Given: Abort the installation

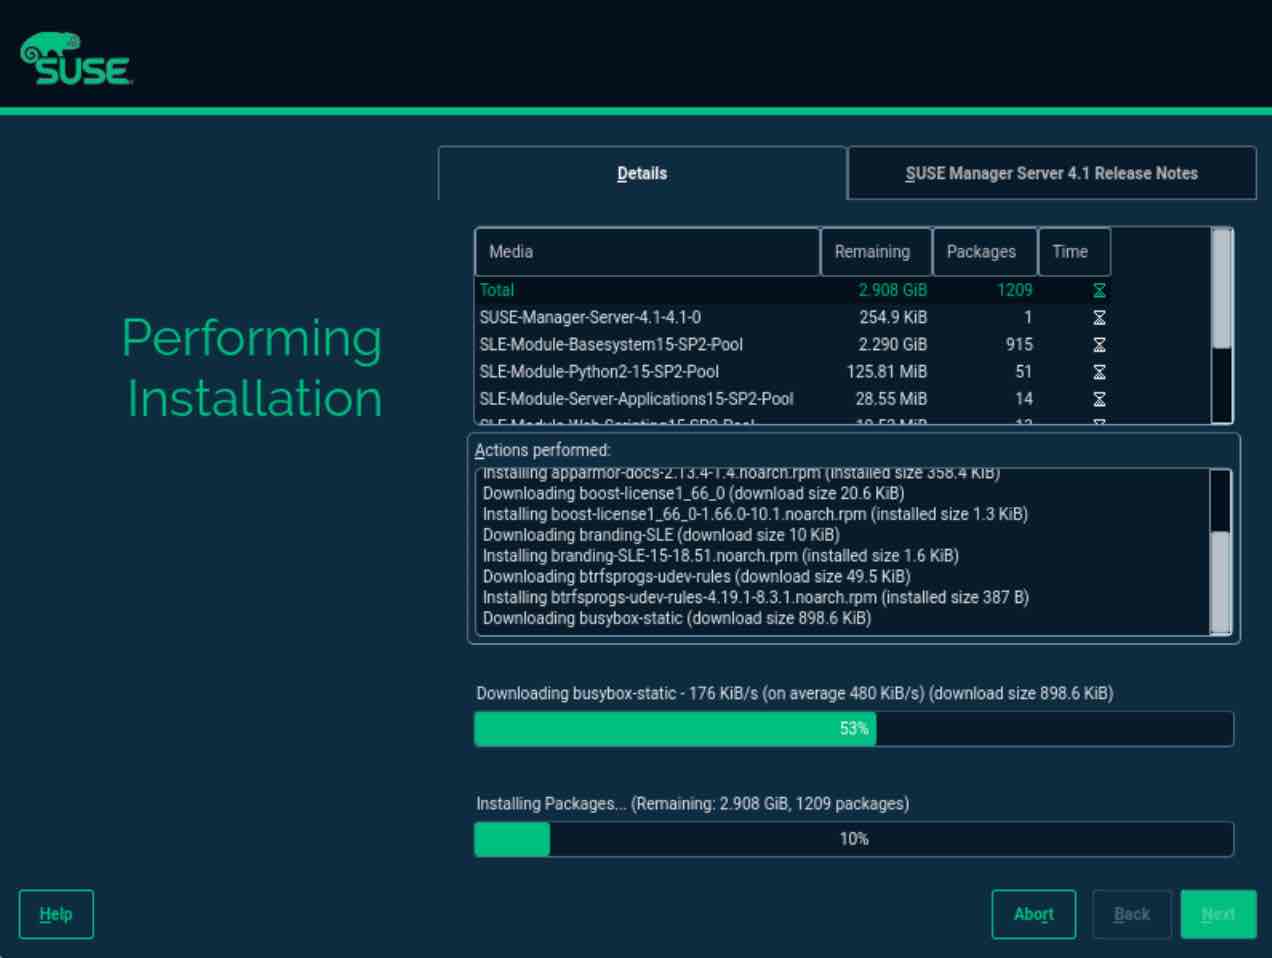Looking at the screenshot, I should click(x=1034, y=914).
